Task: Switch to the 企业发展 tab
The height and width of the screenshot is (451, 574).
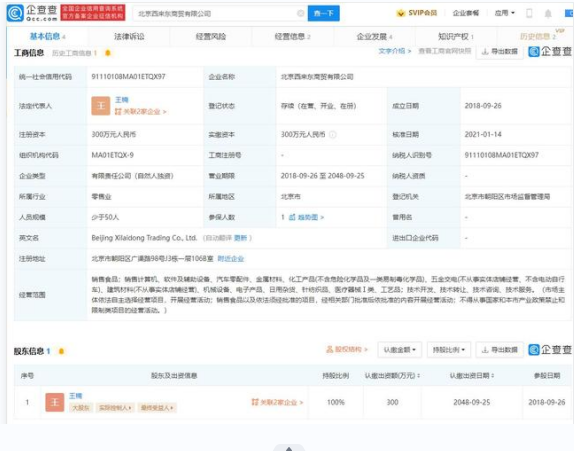Action: (x=374, y=36)
